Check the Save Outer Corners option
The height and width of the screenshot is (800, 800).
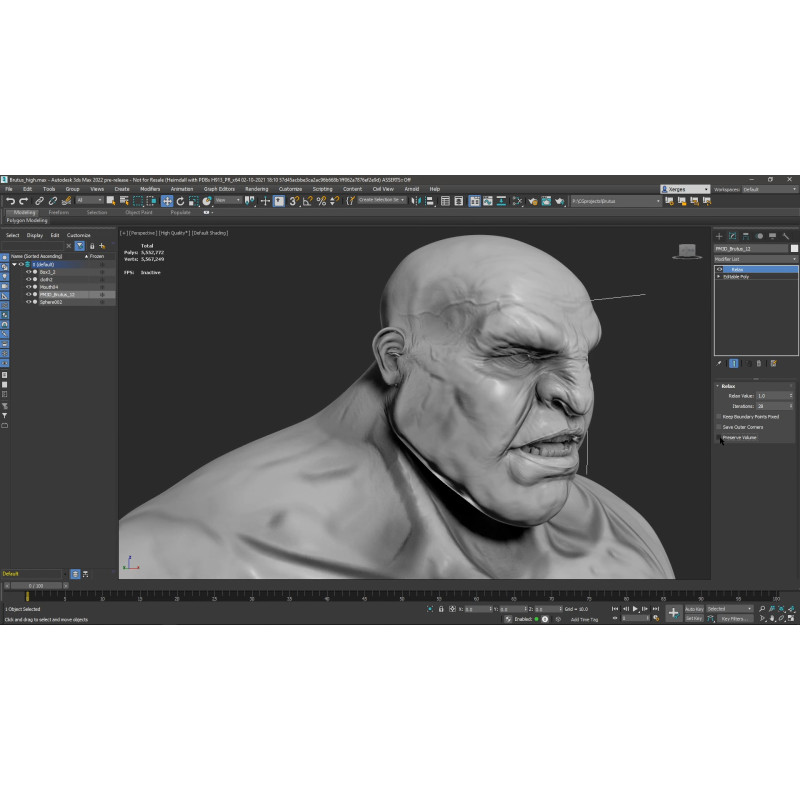(x=719, y=427)
